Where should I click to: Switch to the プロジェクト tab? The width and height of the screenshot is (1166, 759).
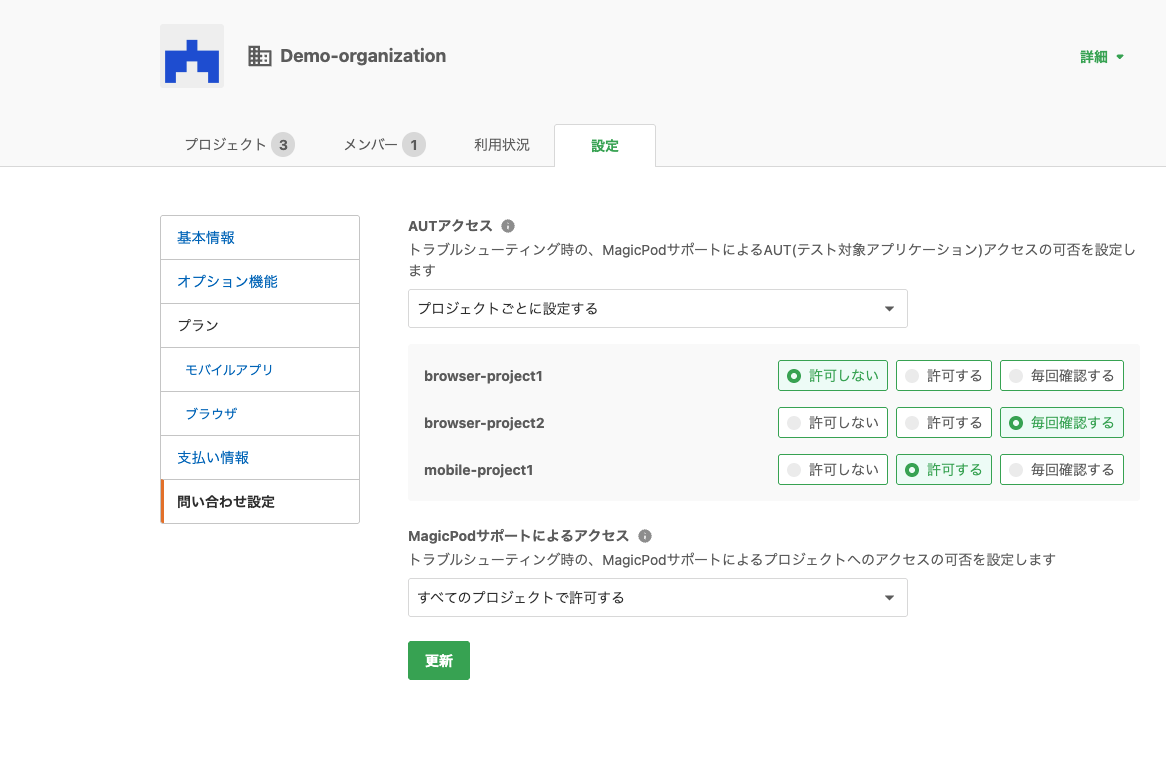[x=239, y=145]
